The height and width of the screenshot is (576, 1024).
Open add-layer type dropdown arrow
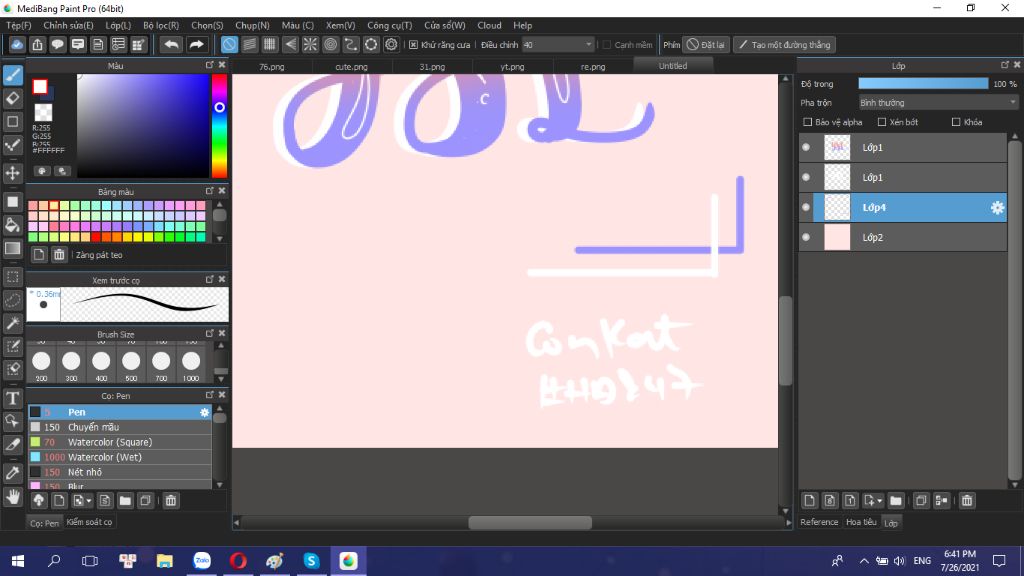point(880,501)
